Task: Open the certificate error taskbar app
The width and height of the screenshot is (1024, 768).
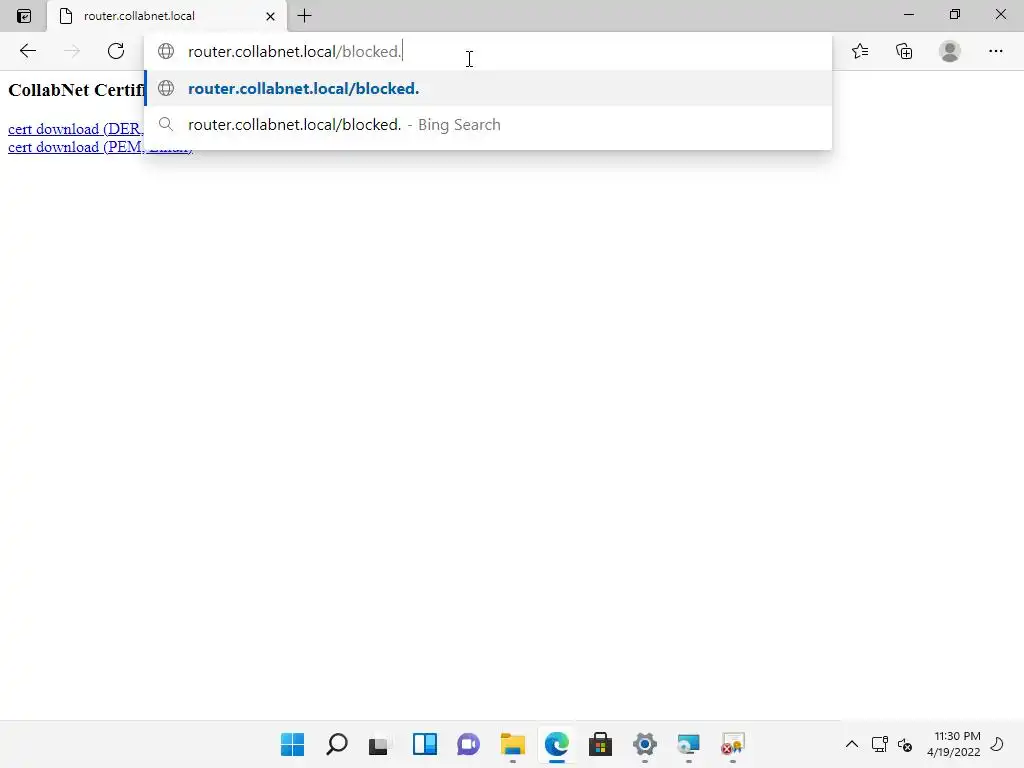Action: (733, 744)
